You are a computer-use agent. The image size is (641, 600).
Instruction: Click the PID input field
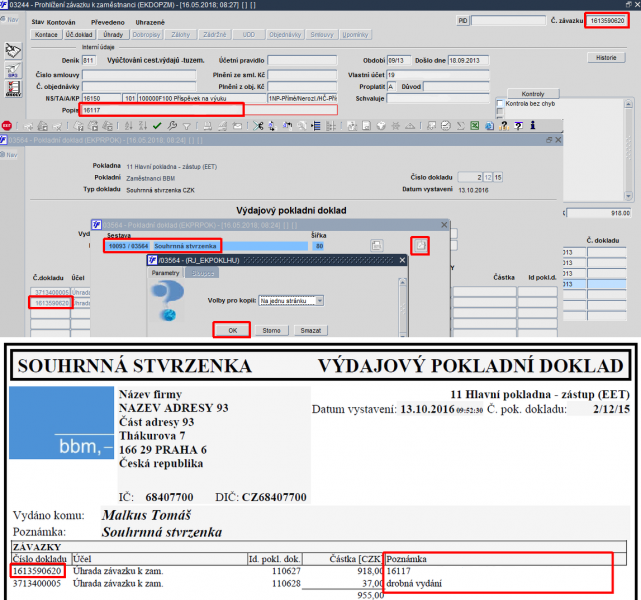[508, 20]
